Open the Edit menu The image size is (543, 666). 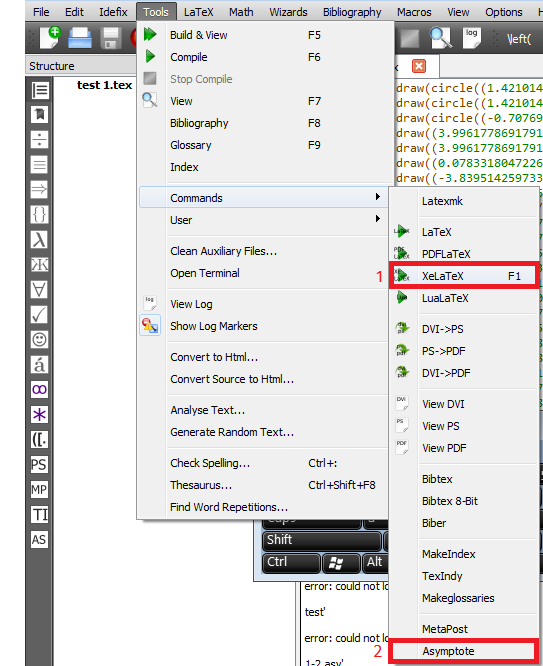coord(74,12)
